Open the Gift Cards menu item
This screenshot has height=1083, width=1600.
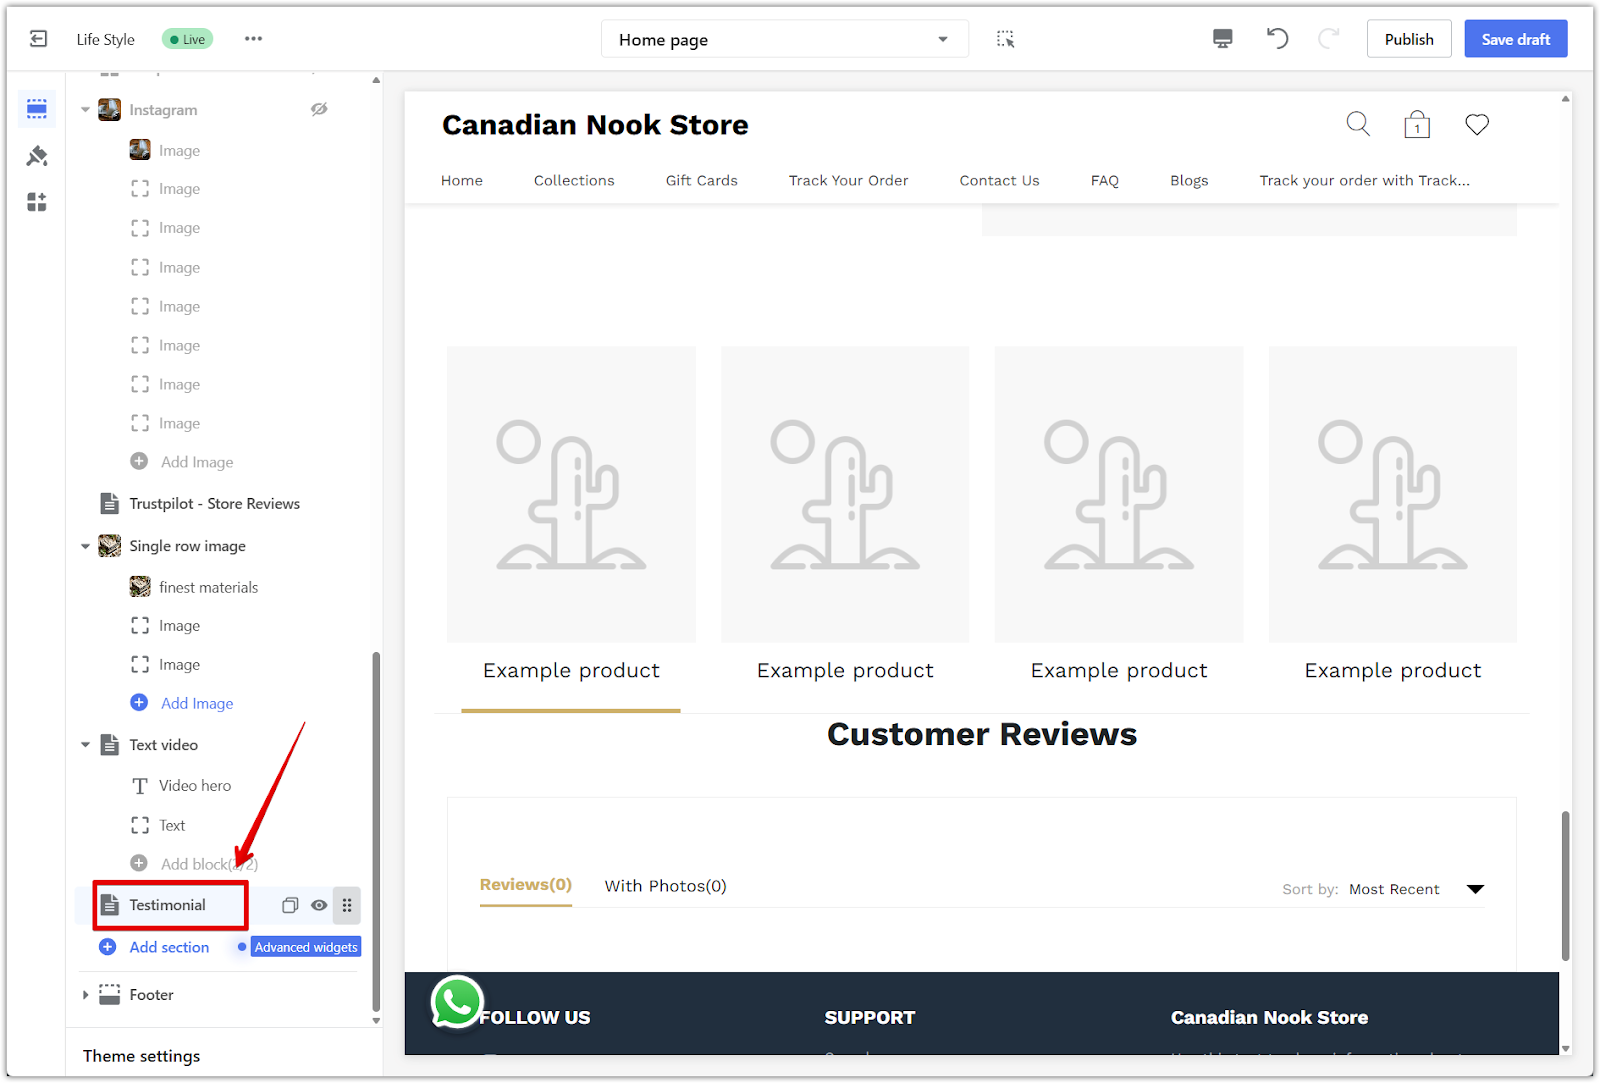click(702, 181)
